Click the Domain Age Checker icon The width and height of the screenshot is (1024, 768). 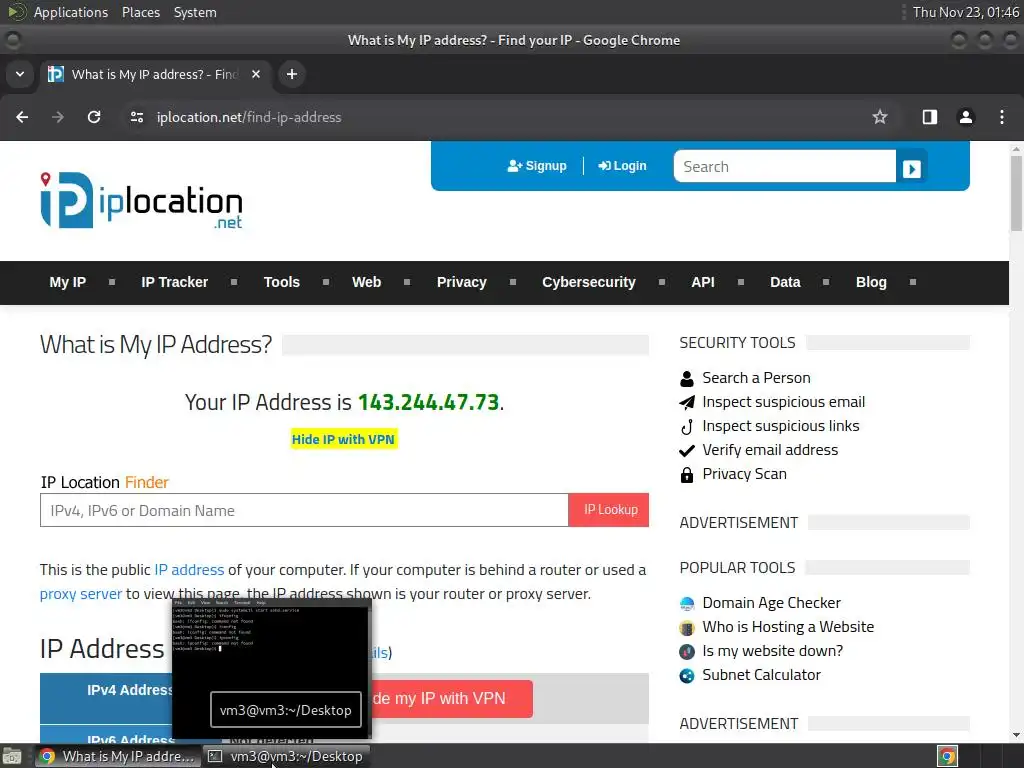pos(686,603)
